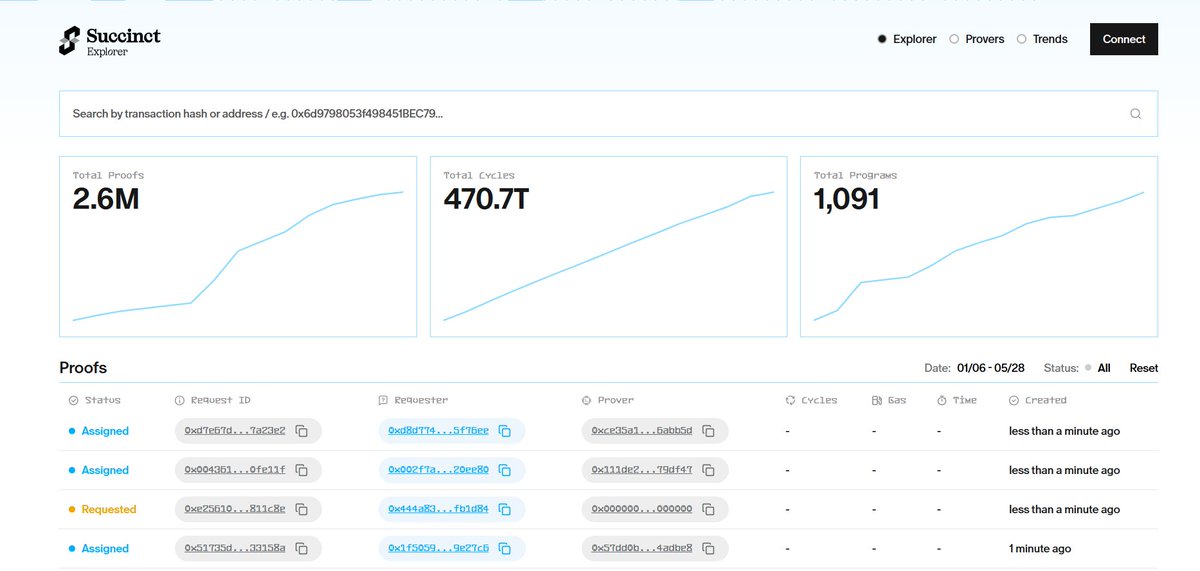
Task: Click the Total Programs 1,091 chart
Action: tap(979, 246)
